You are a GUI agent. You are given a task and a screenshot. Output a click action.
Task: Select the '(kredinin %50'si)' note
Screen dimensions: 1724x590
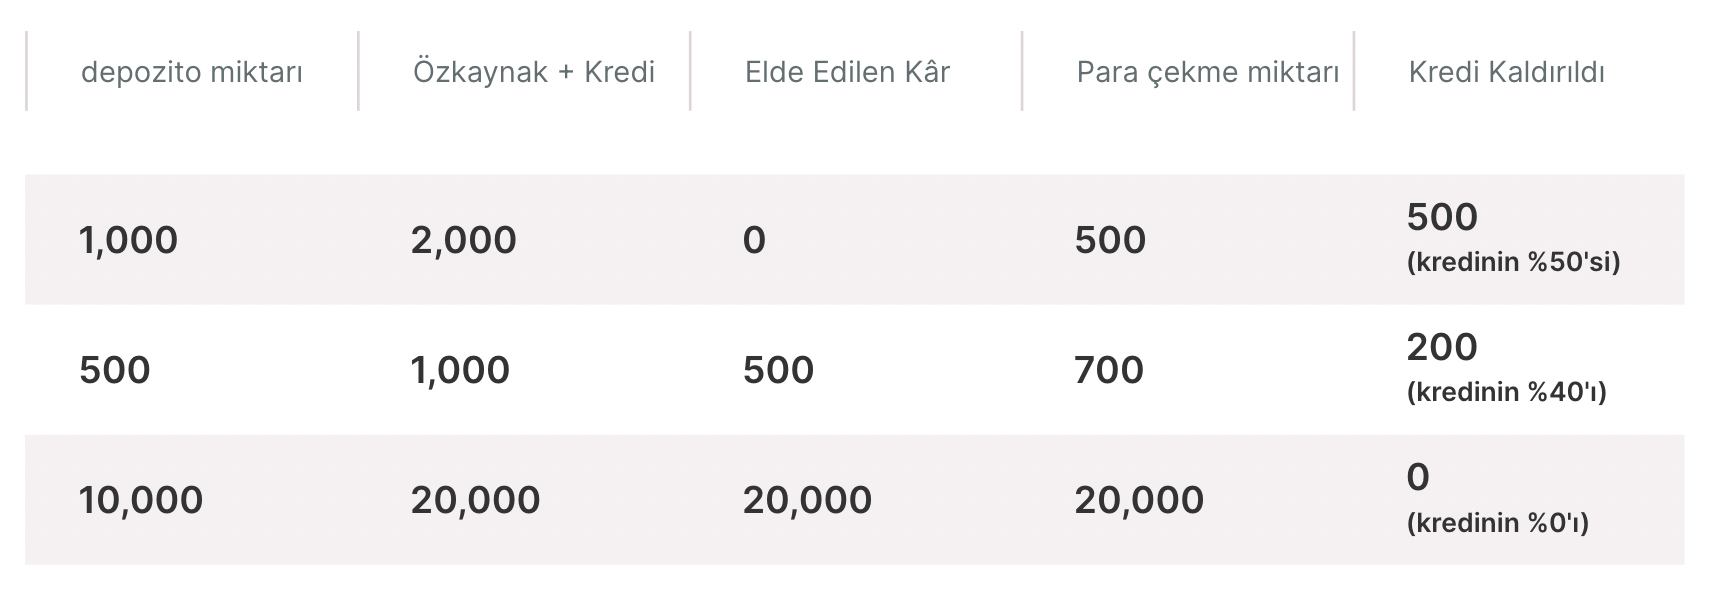[1513, 262]
